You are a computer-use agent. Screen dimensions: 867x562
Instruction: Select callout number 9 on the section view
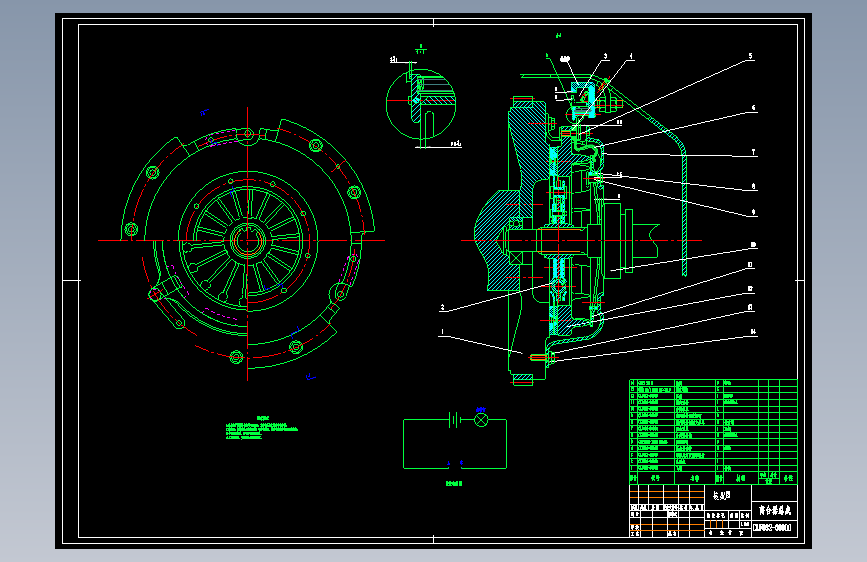753,212
